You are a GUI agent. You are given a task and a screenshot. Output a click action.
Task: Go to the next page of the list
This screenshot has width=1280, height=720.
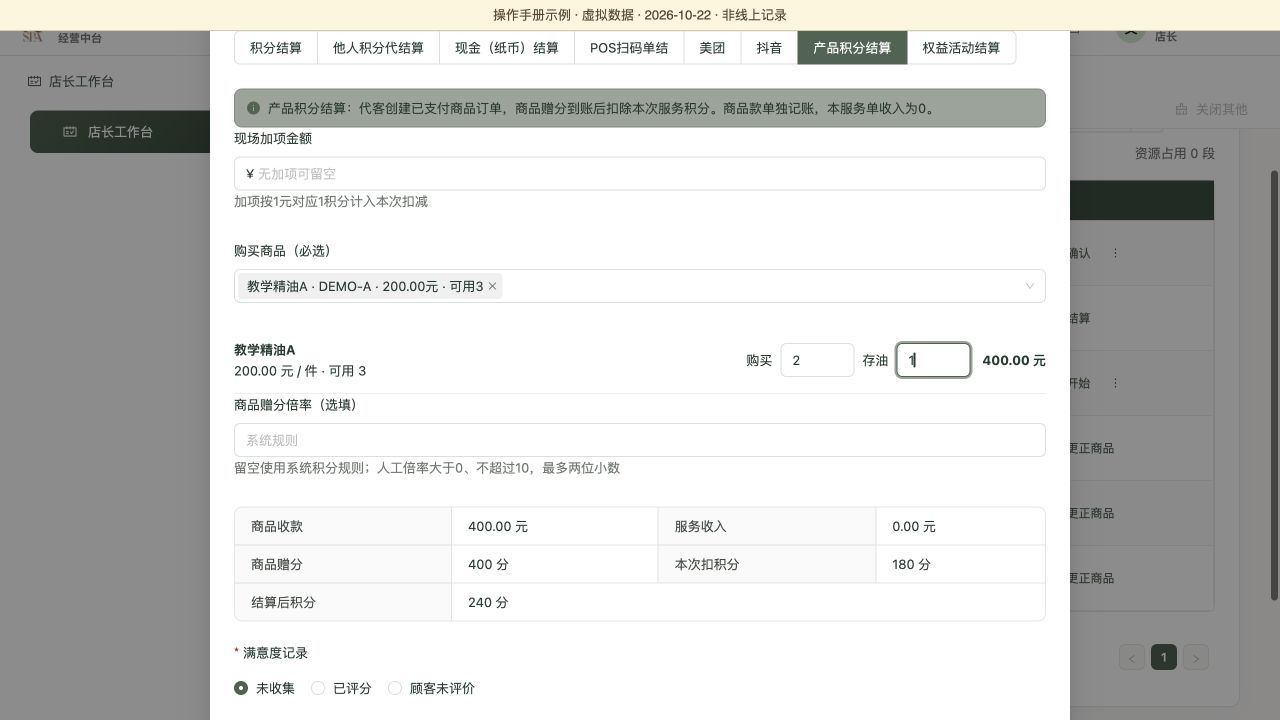1196,657
